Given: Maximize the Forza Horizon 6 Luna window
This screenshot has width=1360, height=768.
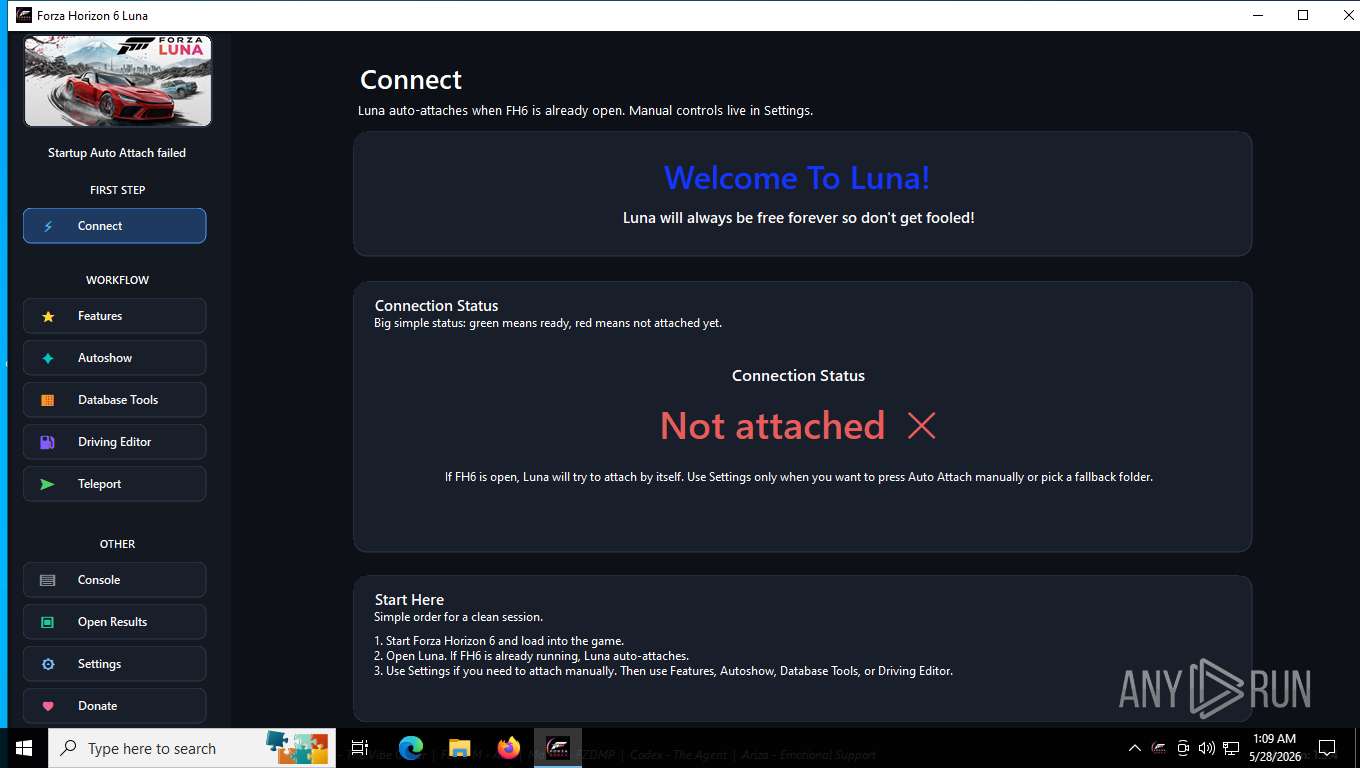Looking at the screenshot, I should click(x=1303, y=15).
